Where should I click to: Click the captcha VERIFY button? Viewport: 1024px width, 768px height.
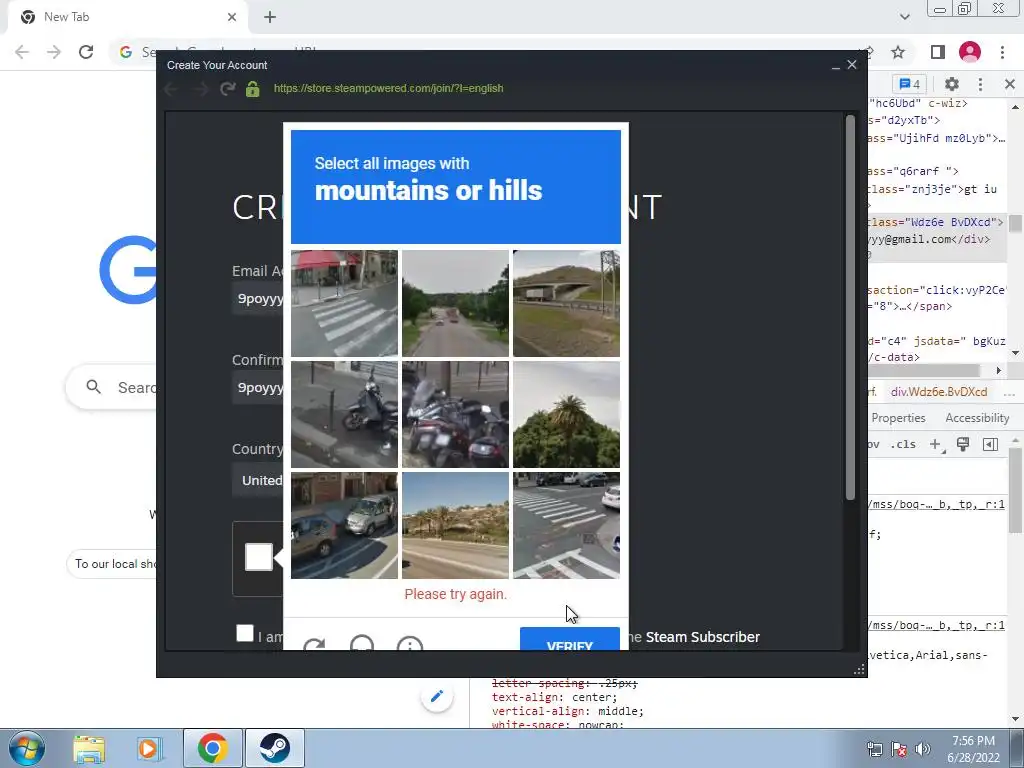pos(569,639)
